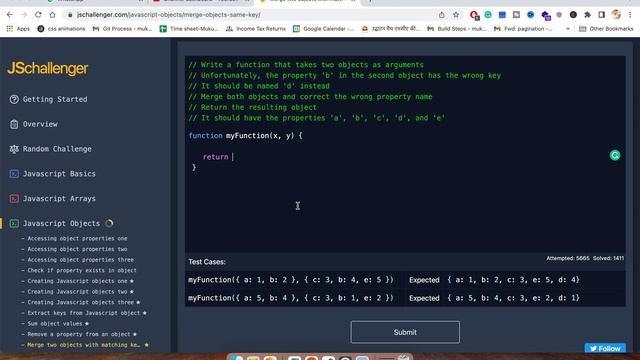Click the Overview clipboard icon
Image resolution: width=640 pixels, height=360 pixels.
(x=14, y=124)
